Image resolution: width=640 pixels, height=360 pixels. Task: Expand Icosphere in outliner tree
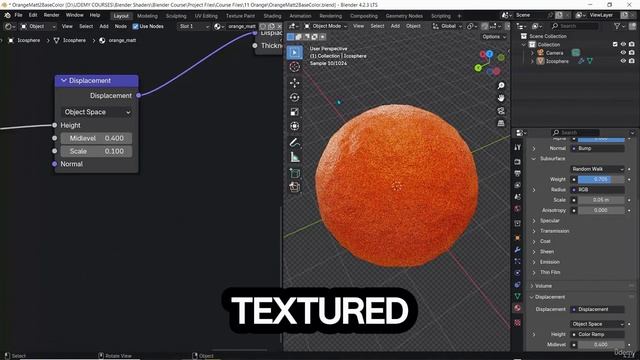pos(532,61)
